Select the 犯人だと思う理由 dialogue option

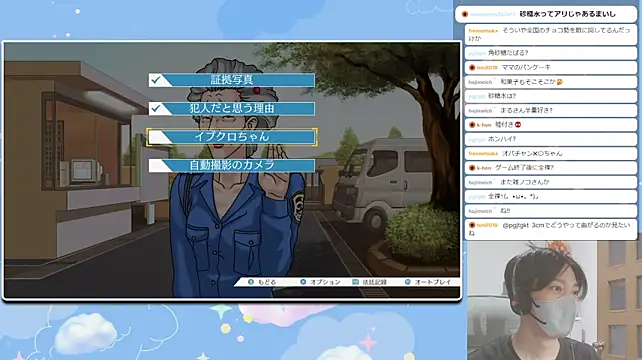[x=232, y=109]
